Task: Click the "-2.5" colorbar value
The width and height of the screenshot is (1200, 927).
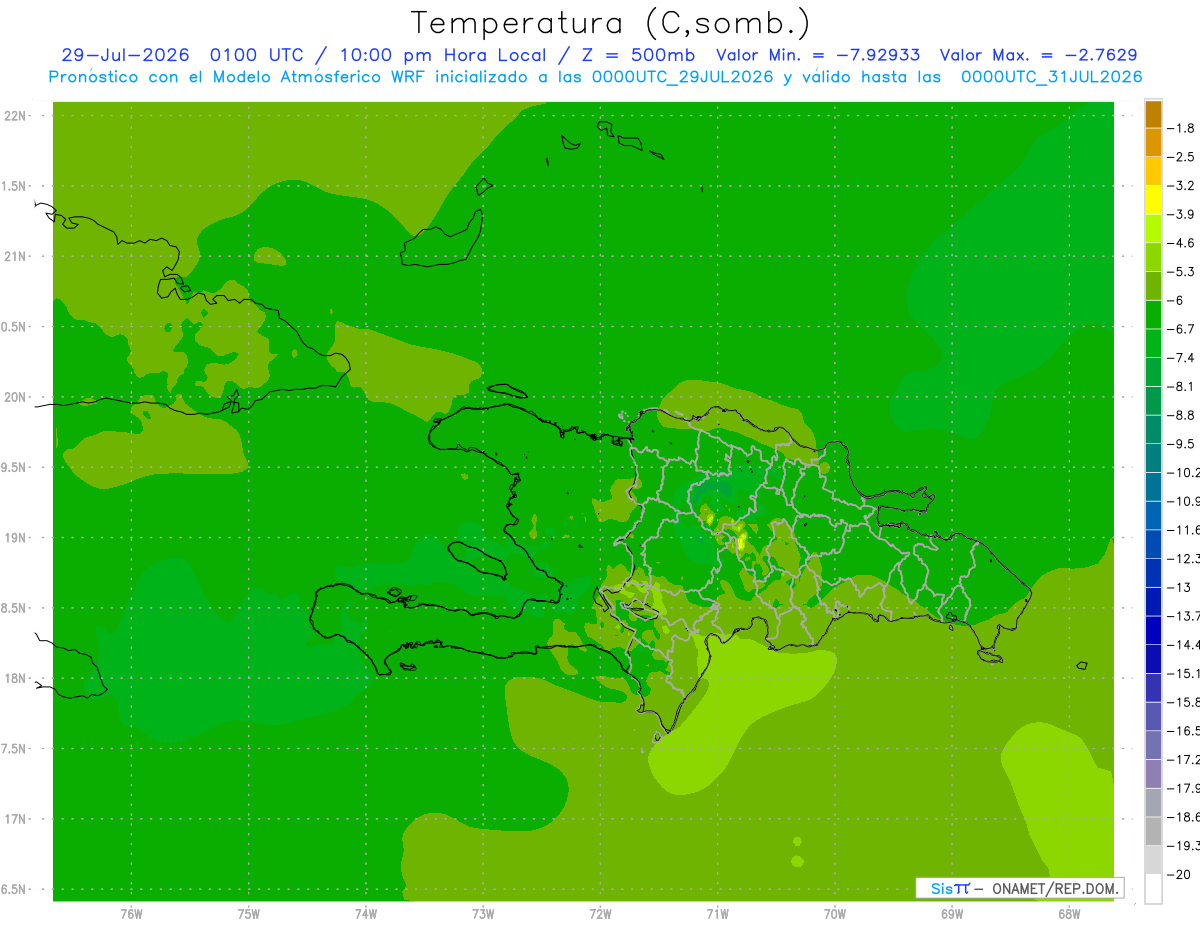Action: [x=1181, y=157]
